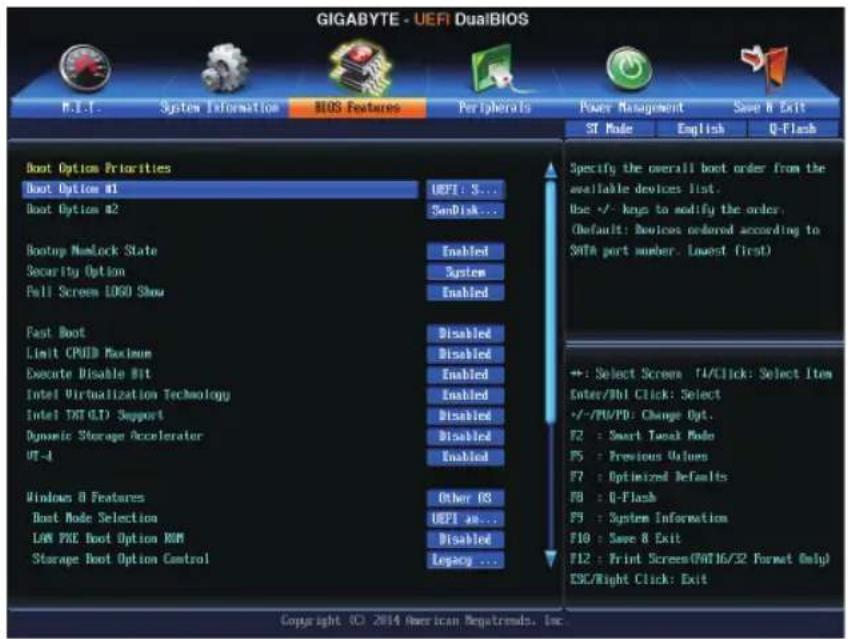The height and width of the screenshot is (639, 848).
Task: Click the vertical scrollbar thumb
Action: tap(551, 301)
